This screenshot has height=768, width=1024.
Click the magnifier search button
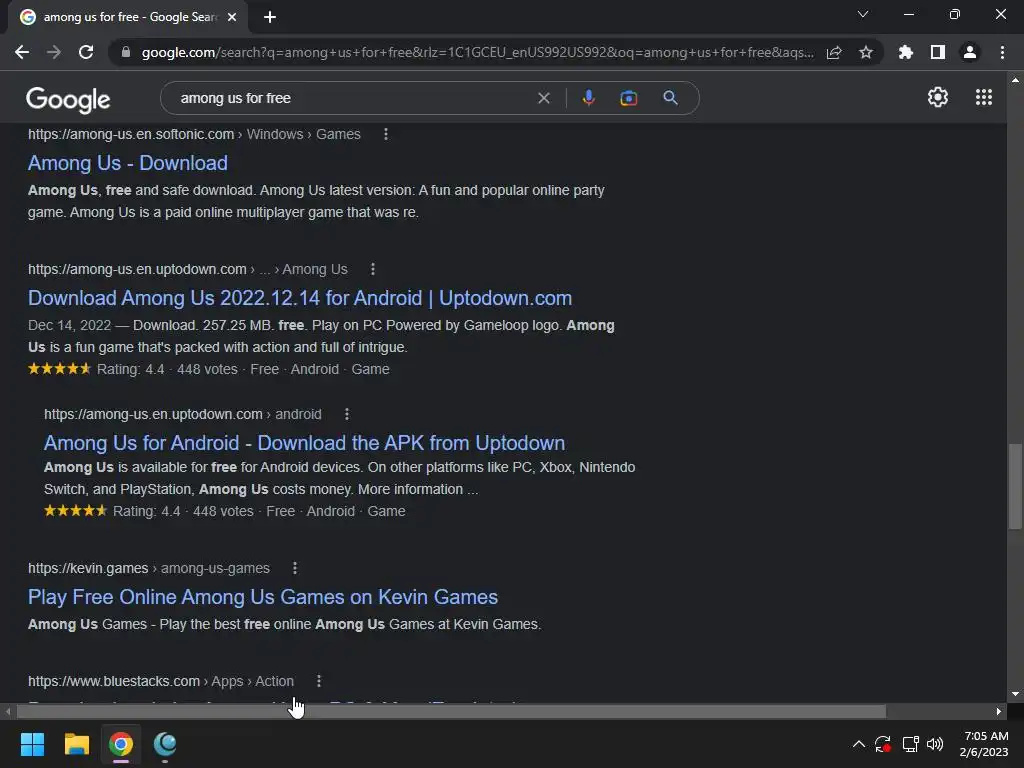[670, 98]
